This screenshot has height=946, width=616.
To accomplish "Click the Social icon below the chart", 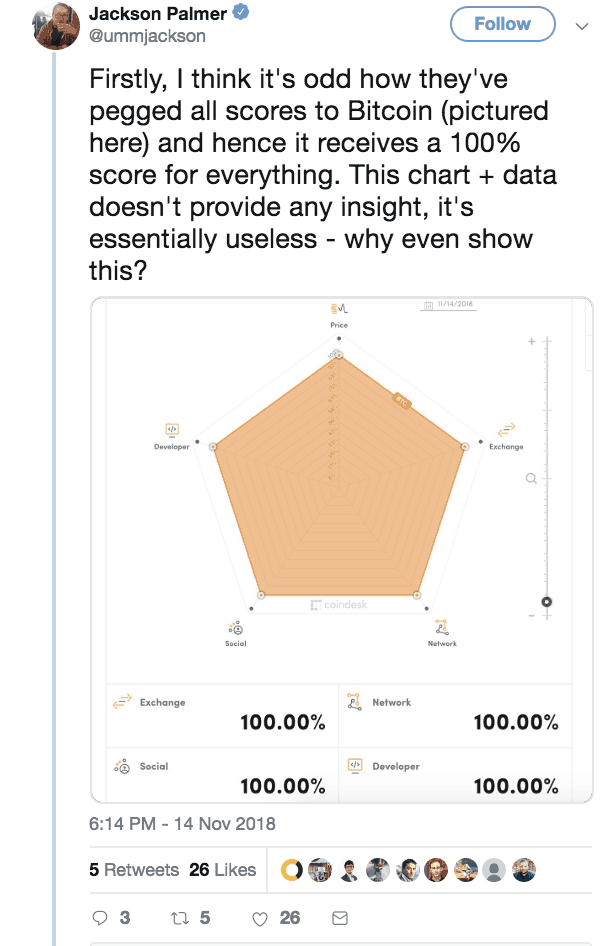I will 236,628.
